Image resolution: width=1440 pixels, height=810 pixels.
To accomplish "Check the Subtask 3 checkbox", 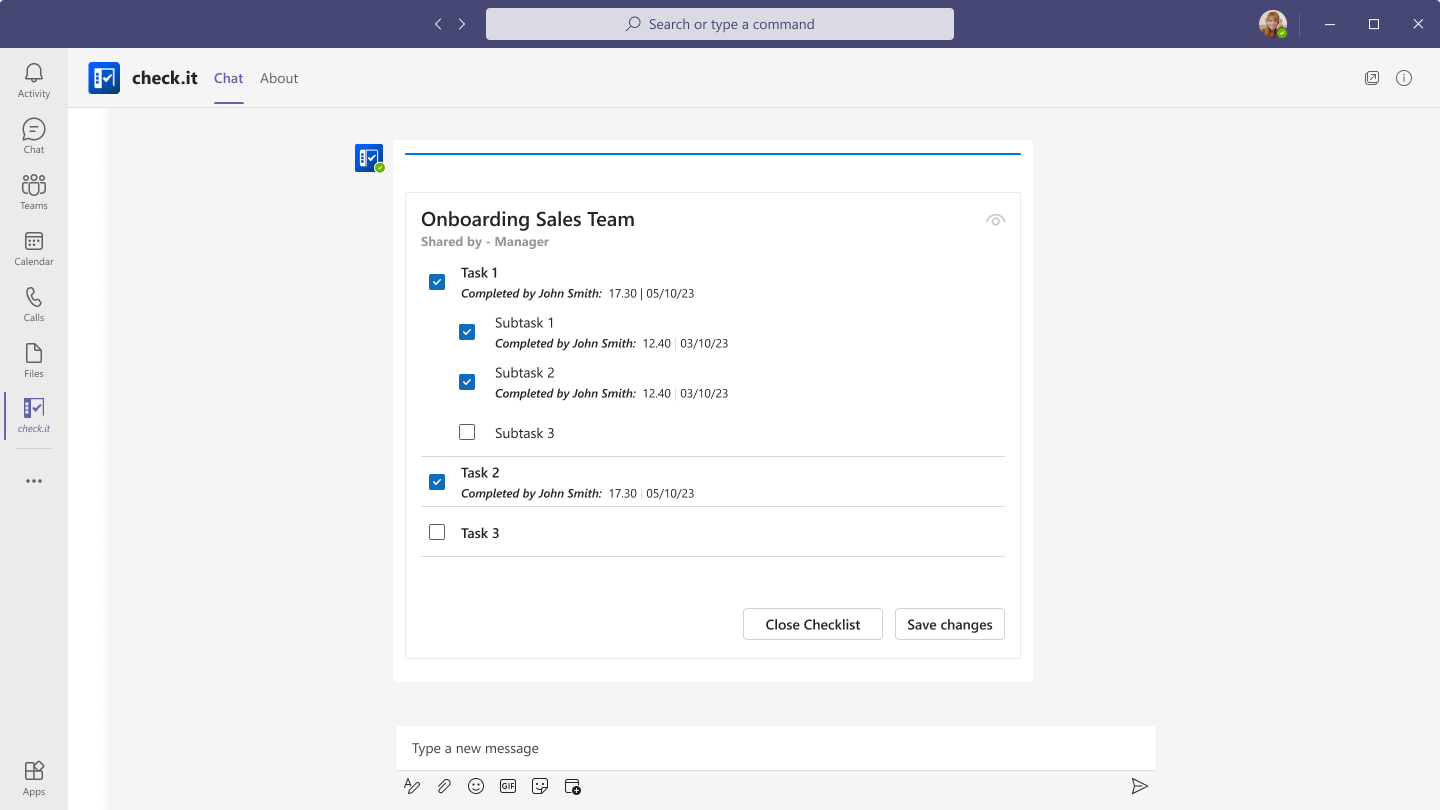I will point(467,431).
